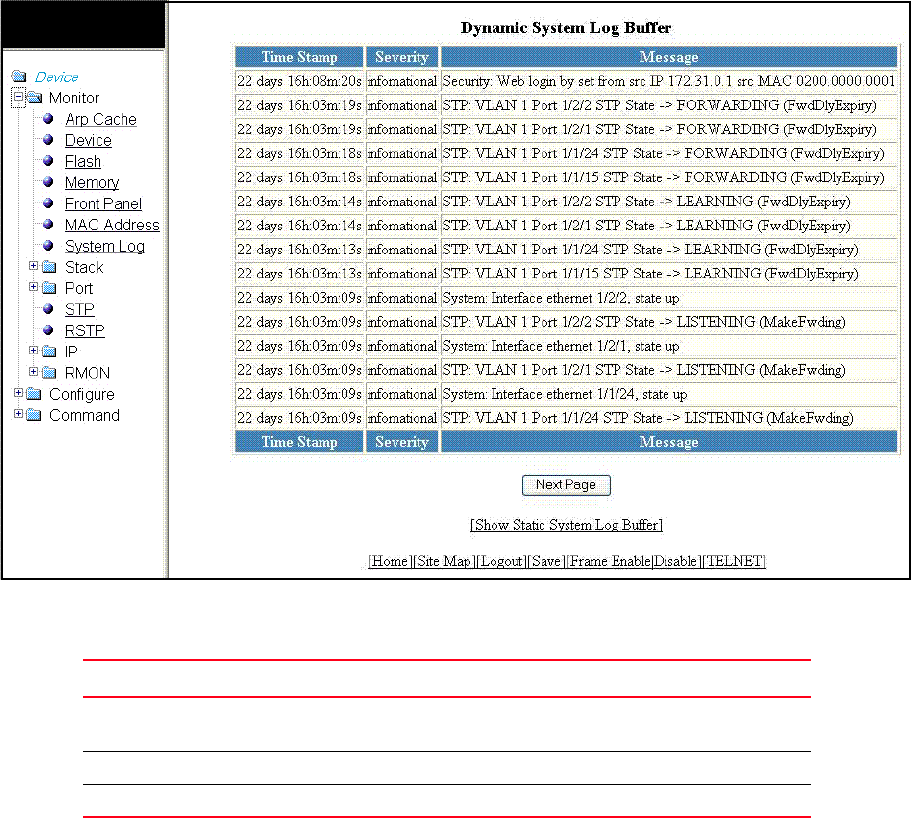The width and height of the screenshot is (912, 818).
Task: Click the Web login by set message
Action: pos(669,81)
